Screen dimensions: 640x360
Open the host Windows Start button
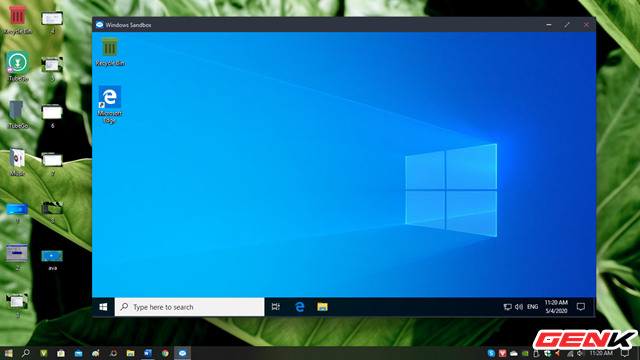pos(8,353)
